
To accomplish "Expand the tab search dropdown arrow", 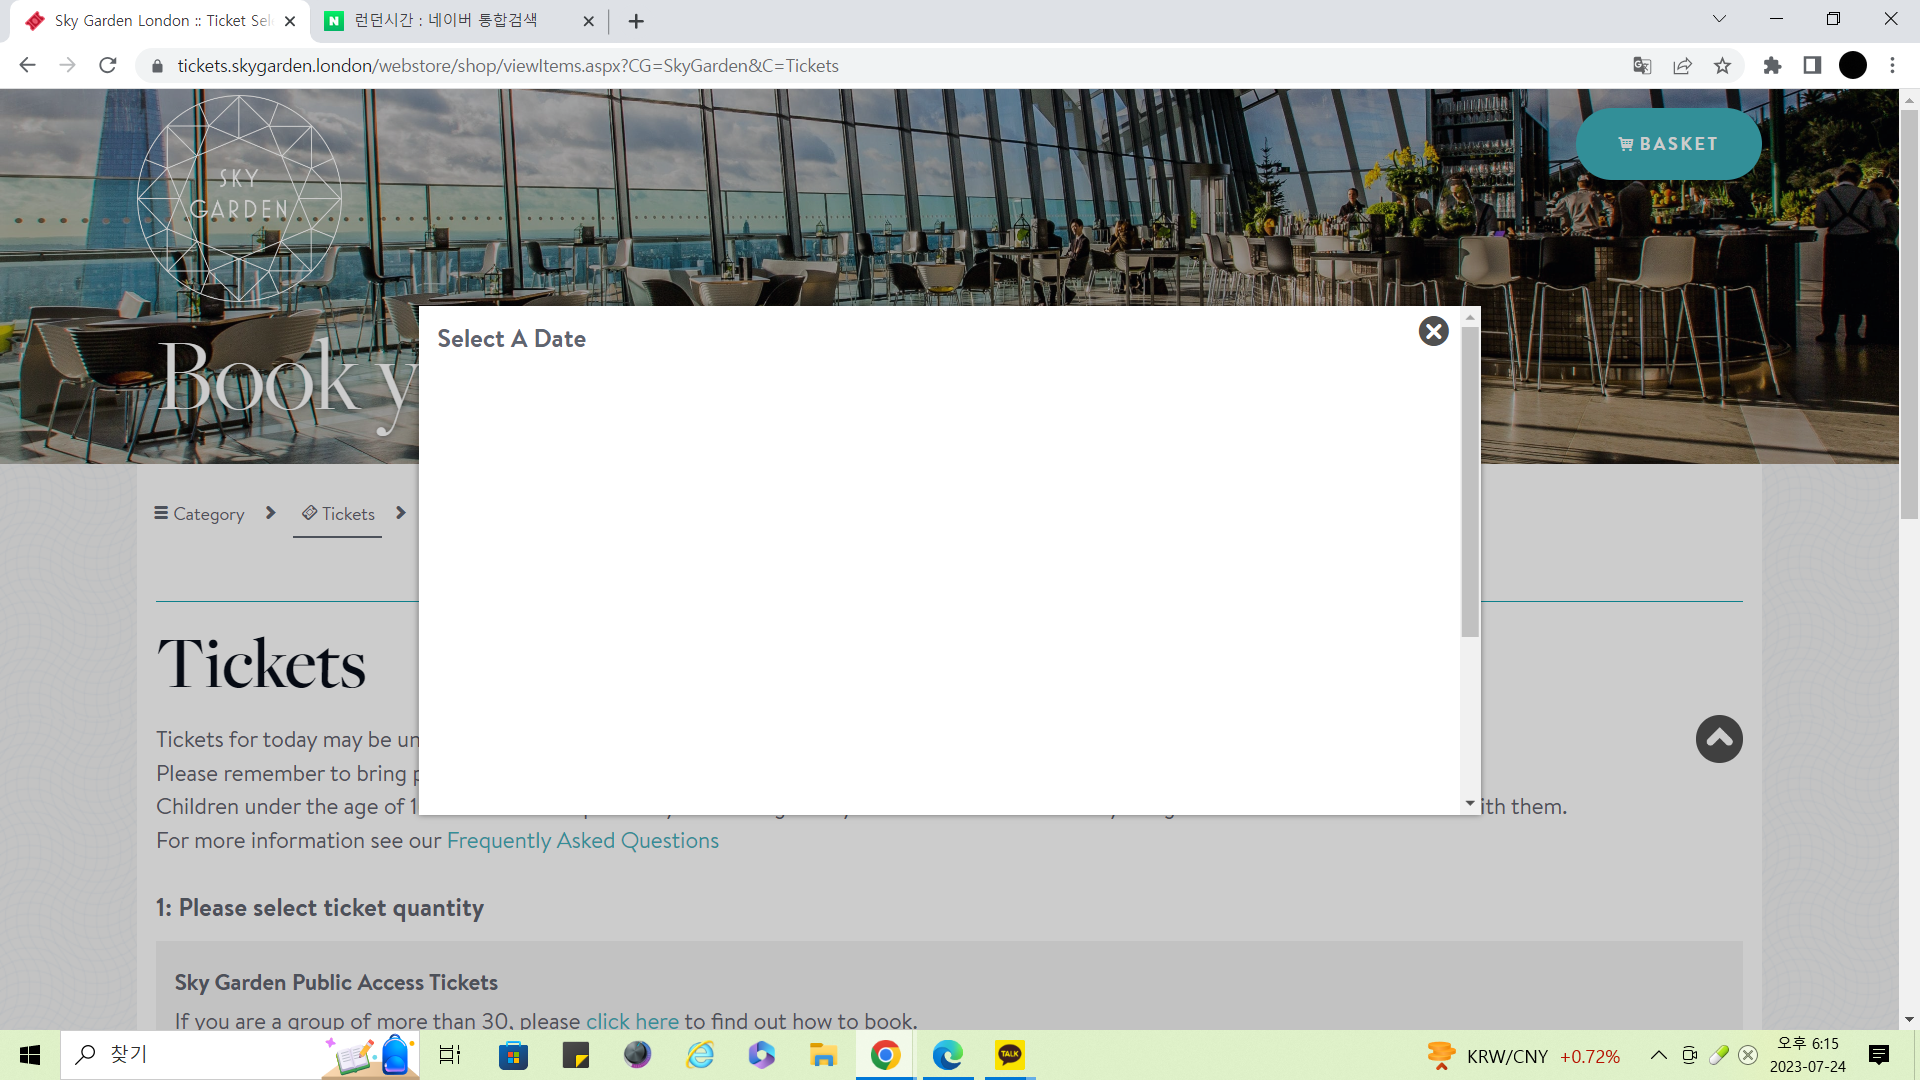I will 1719,19.
